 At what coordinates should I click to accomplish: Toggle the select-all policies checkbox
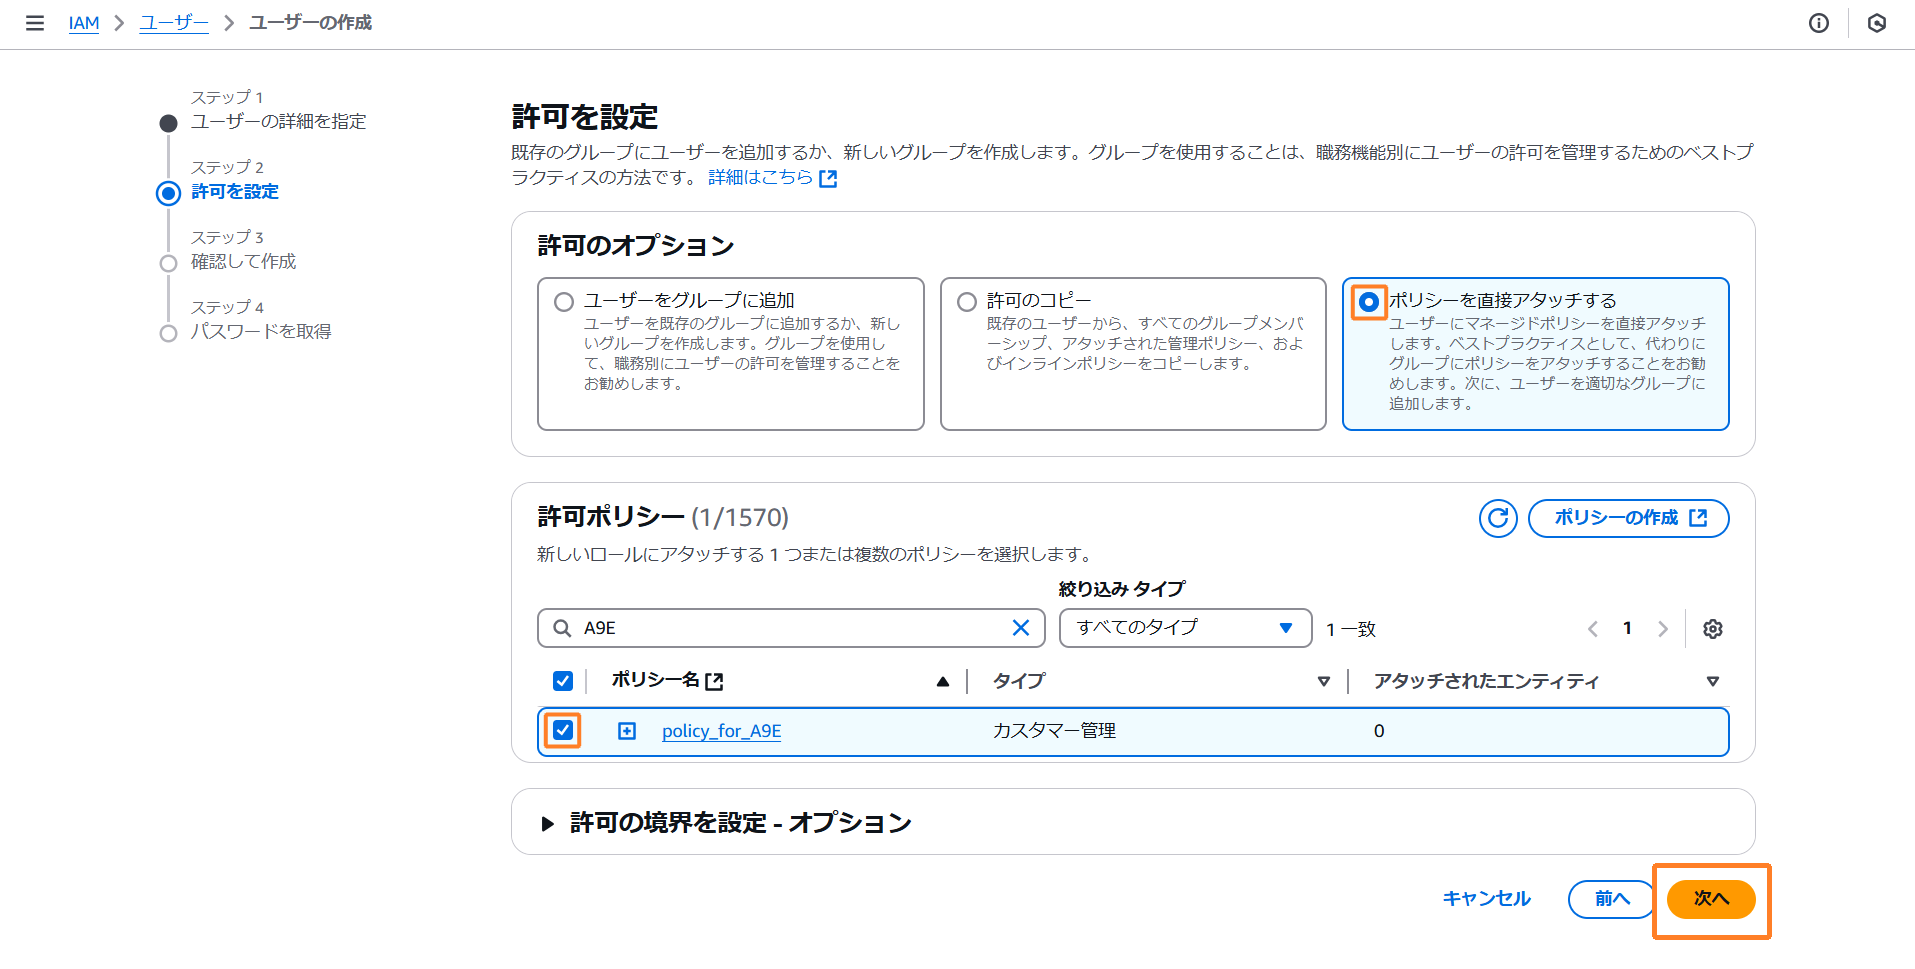563,681
